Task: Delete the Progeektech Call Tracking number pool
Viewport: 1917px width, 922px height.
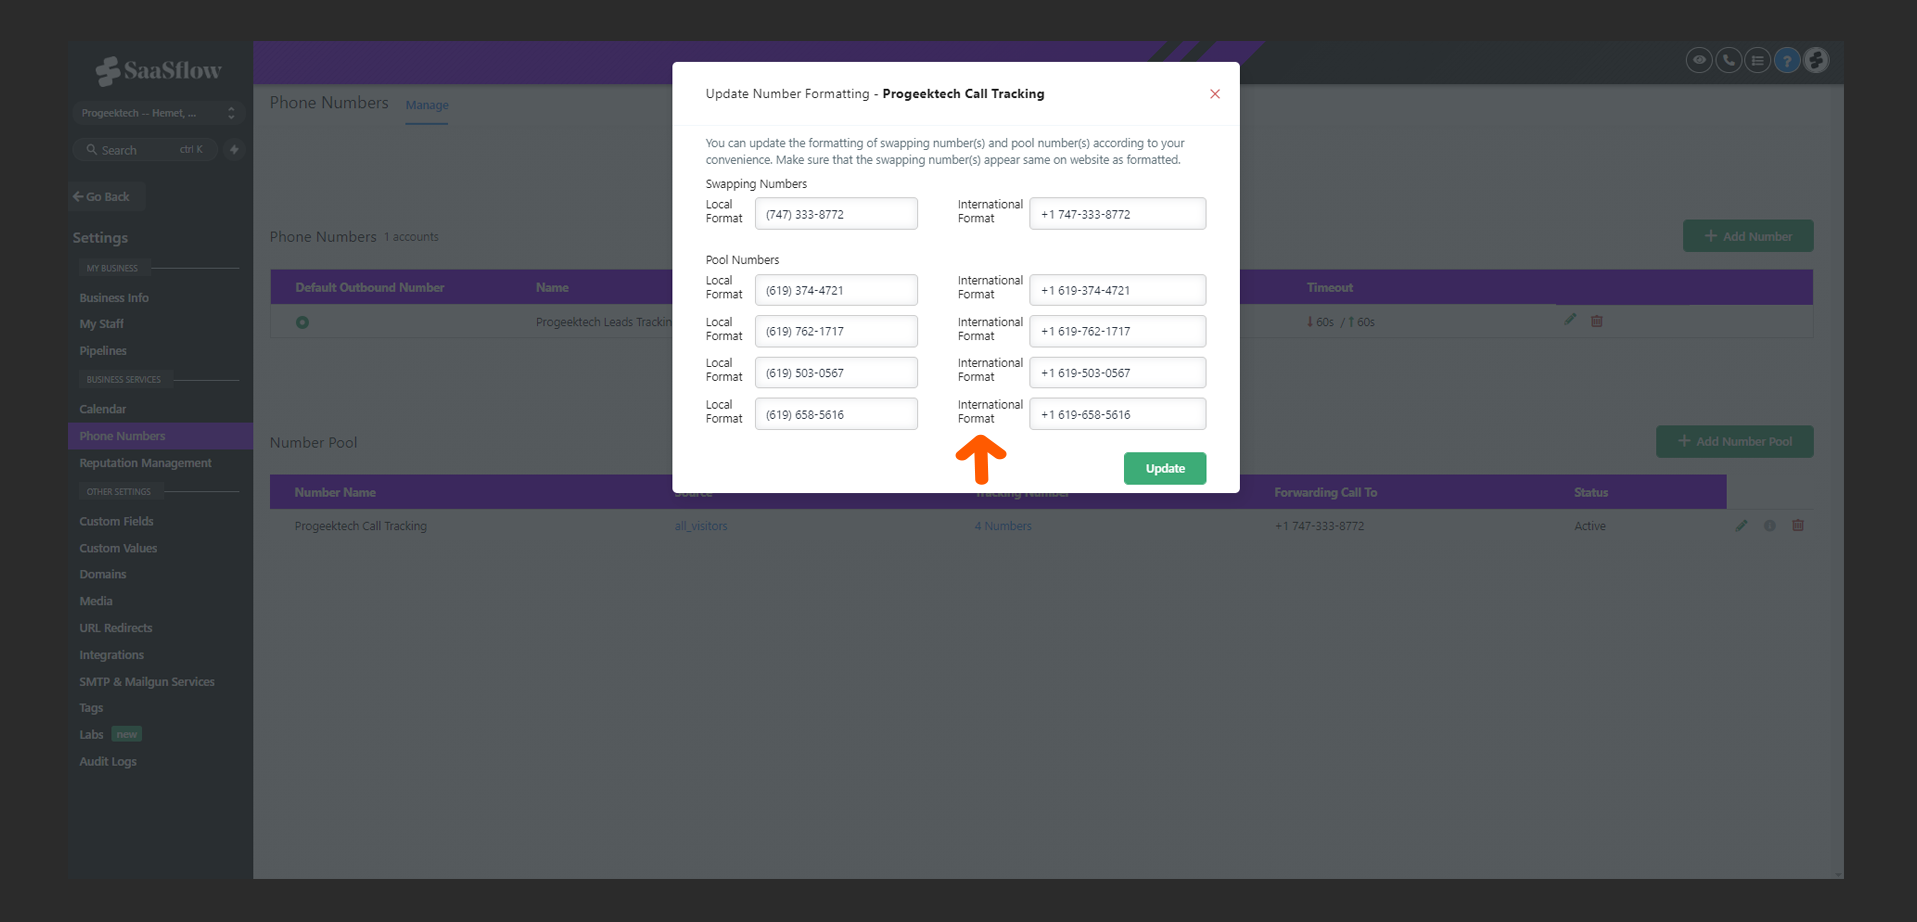Action: (1798, 526)
